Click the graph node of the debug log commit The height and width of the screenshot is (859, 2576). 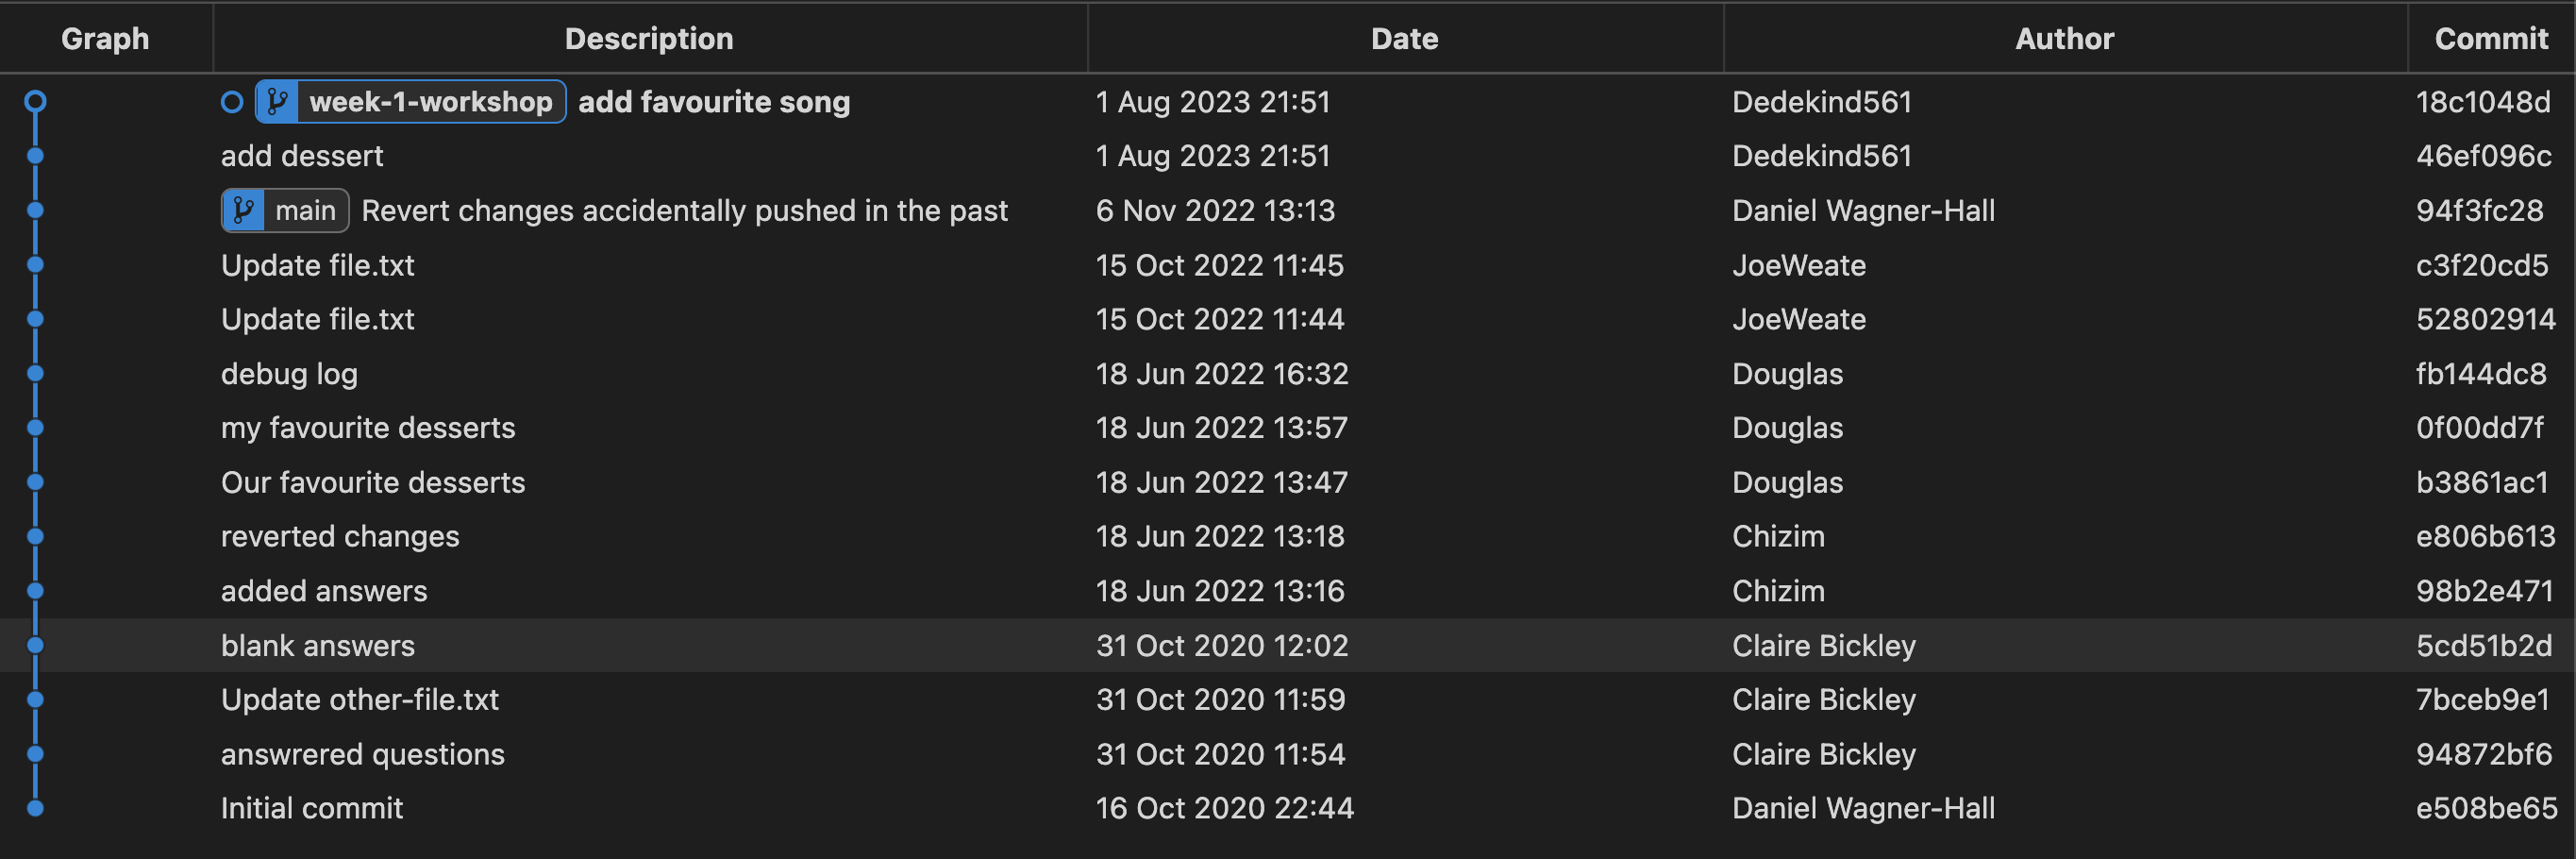(35, 374)
